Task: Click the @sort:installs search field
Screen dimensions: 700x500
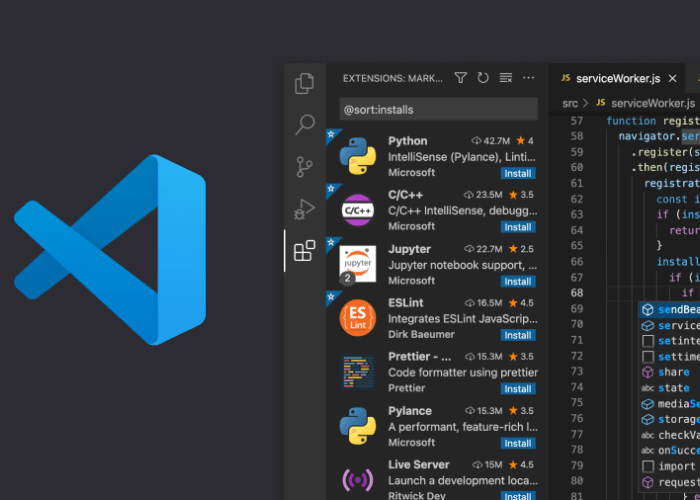Action: coord(438,109)
